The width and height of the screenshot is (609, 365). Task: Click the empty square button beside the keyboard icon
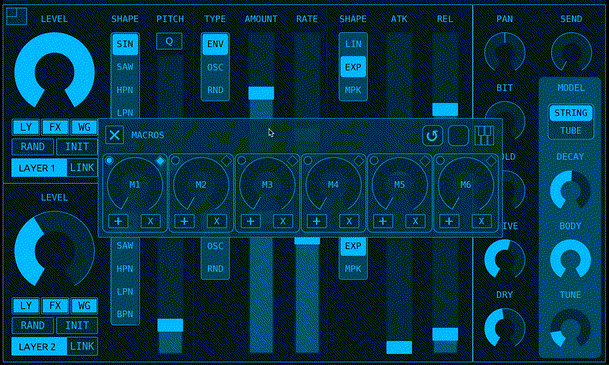[x=458, y=136]
